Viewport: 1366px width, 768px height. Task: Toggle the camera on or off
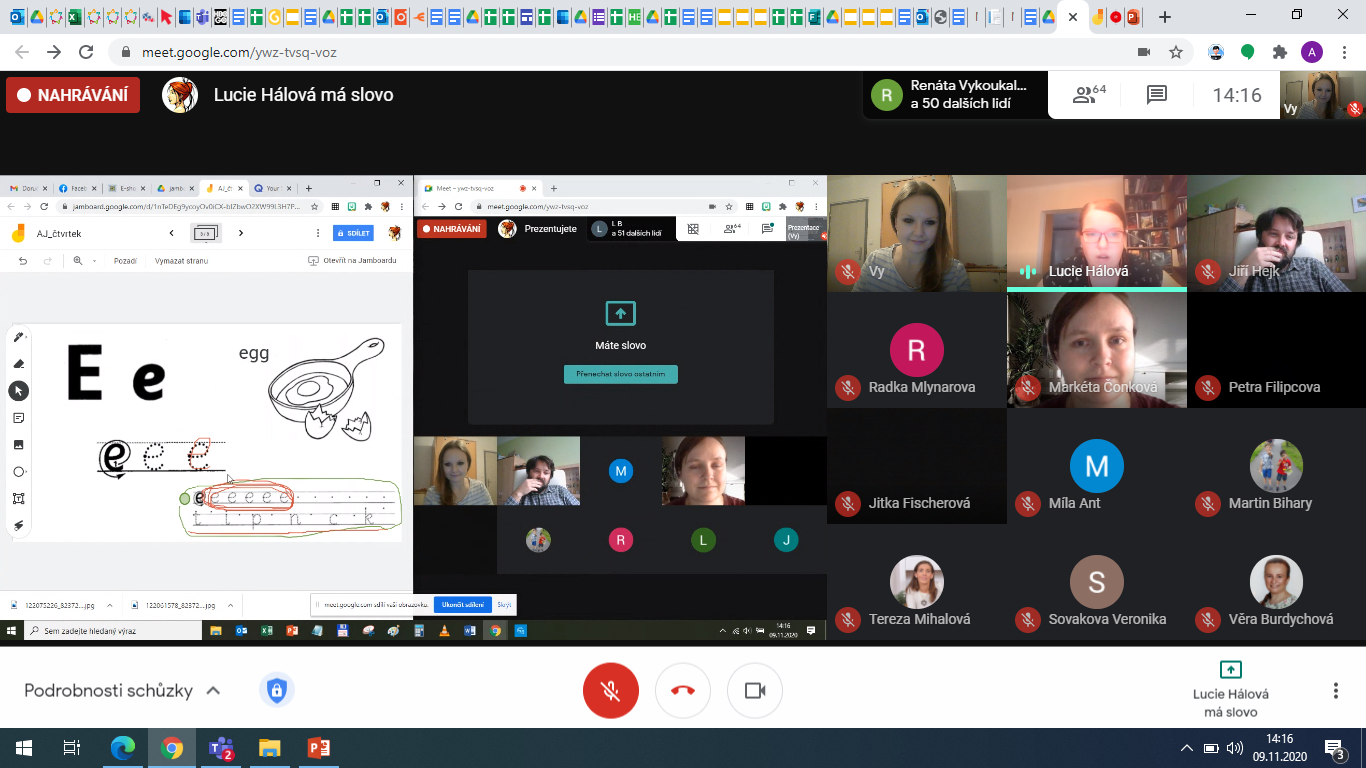[x=755, y=691]
